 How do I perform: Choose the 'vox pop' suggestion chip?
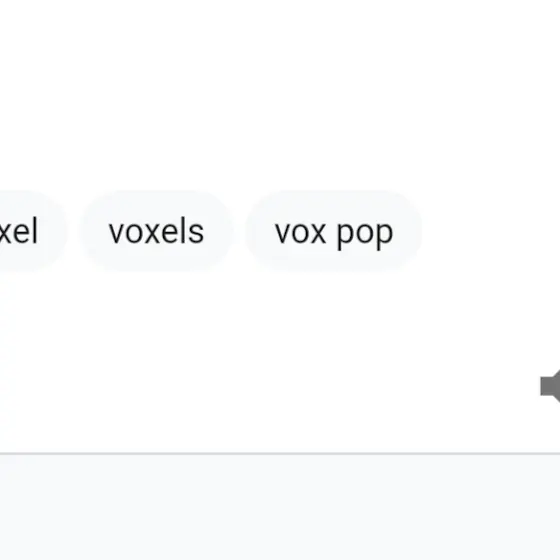pos(334,231)
